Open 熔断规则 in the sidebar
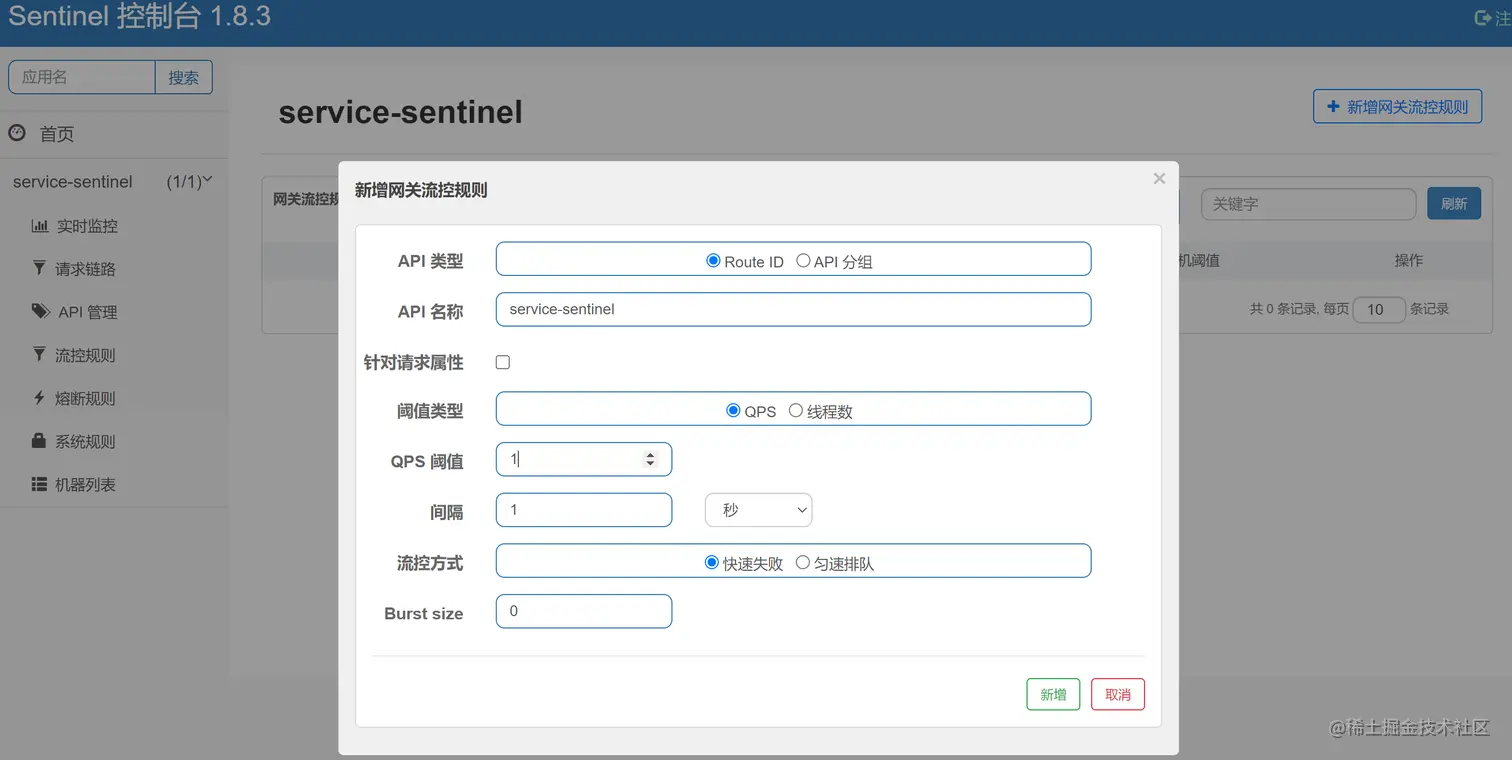This screenshot has width=1512, height=760. click(86, 398)
